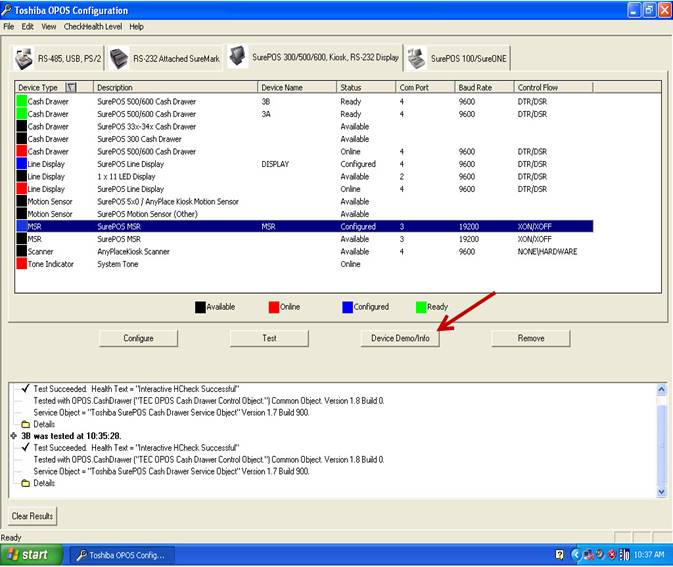673x567 pixels.
Task: Click the Details folder icon under 3B test
Action: point(25,483)
